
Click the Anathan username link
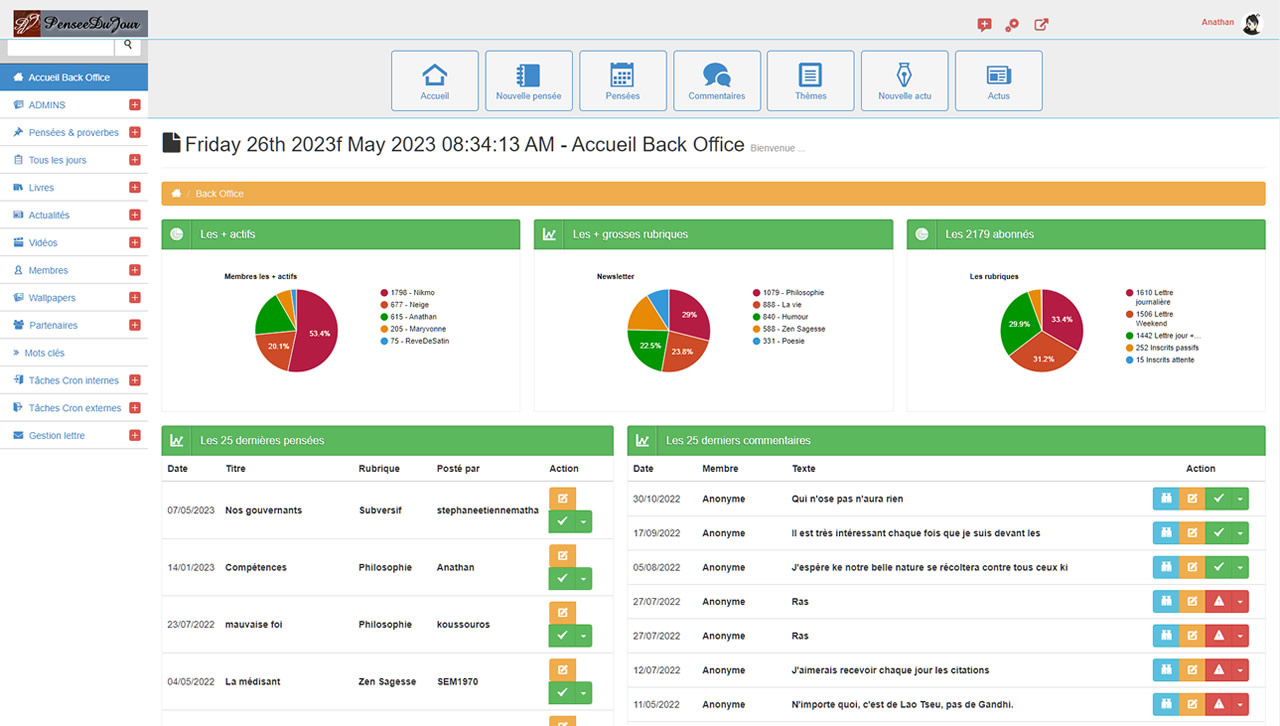[1217, 22]
